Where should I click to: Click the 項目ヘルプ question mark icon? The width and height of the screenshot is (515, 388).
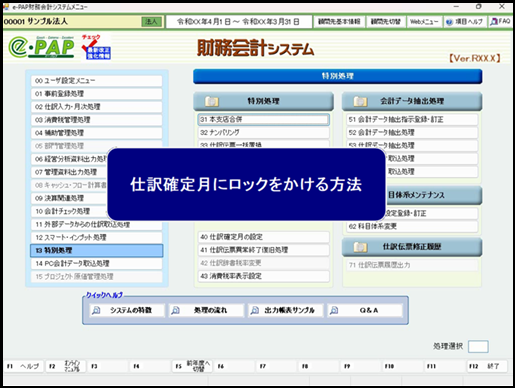[x=449, y=22]
